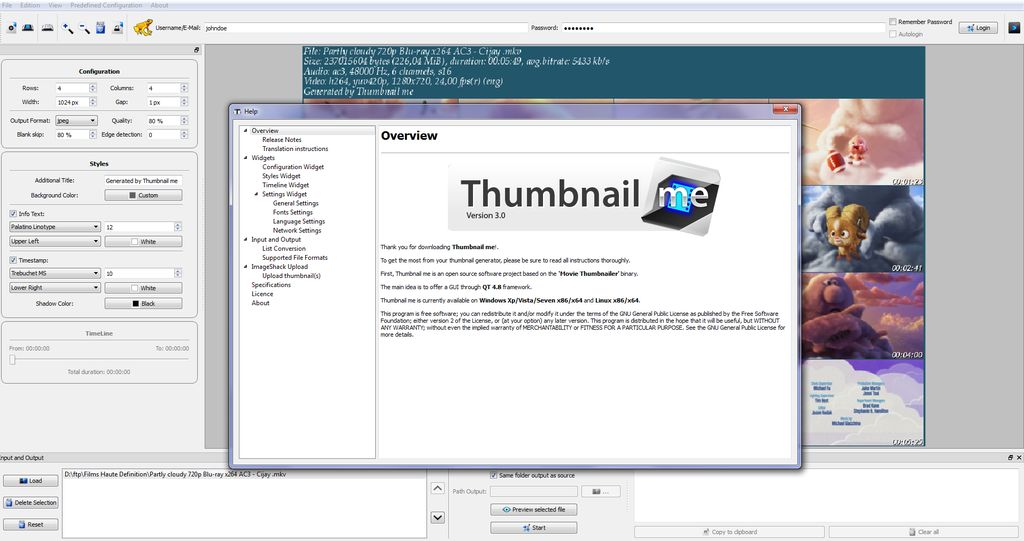Open the Edition menu
1024x541 pixels.
[x=30, y=5]
